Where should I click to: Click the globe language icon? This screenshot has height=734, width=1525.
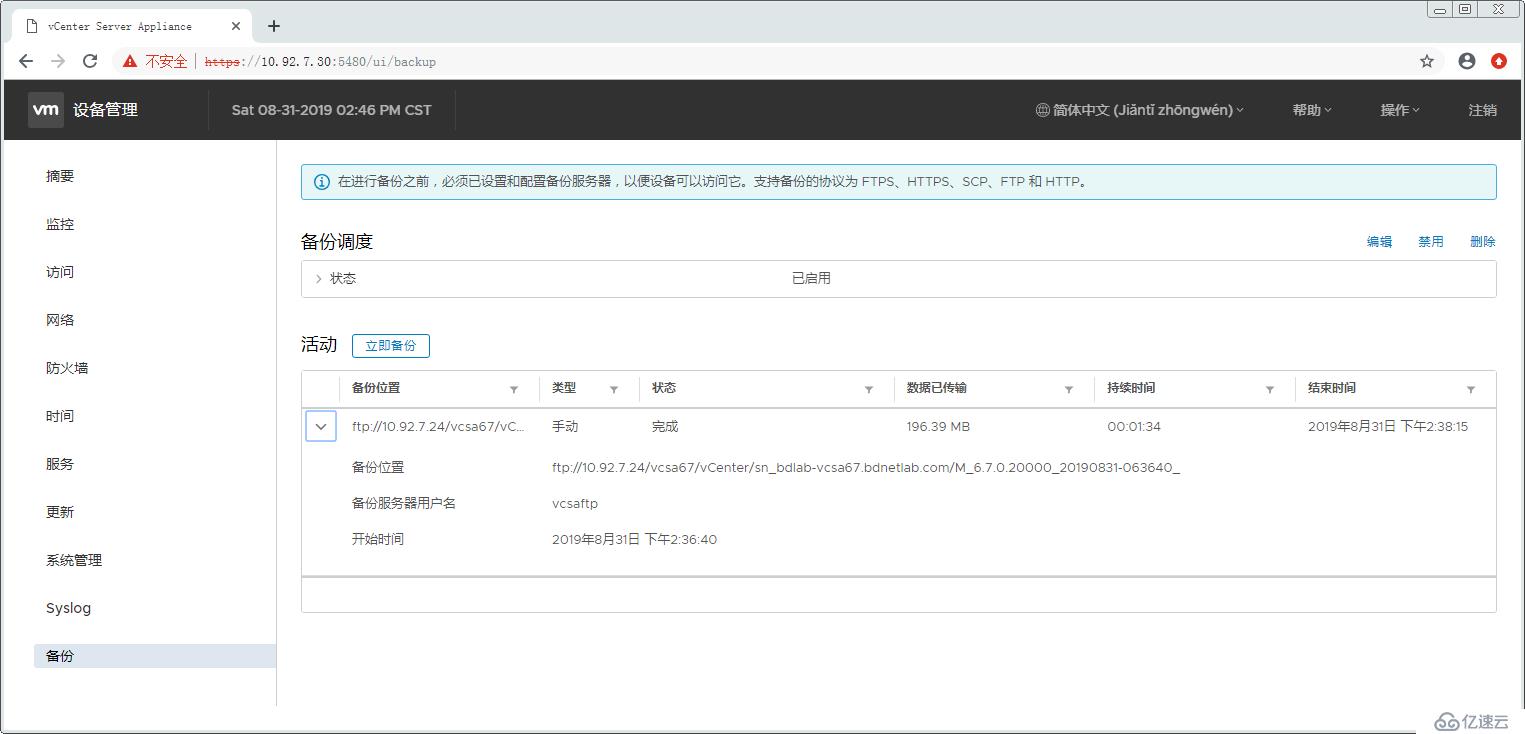(1042, 110)
